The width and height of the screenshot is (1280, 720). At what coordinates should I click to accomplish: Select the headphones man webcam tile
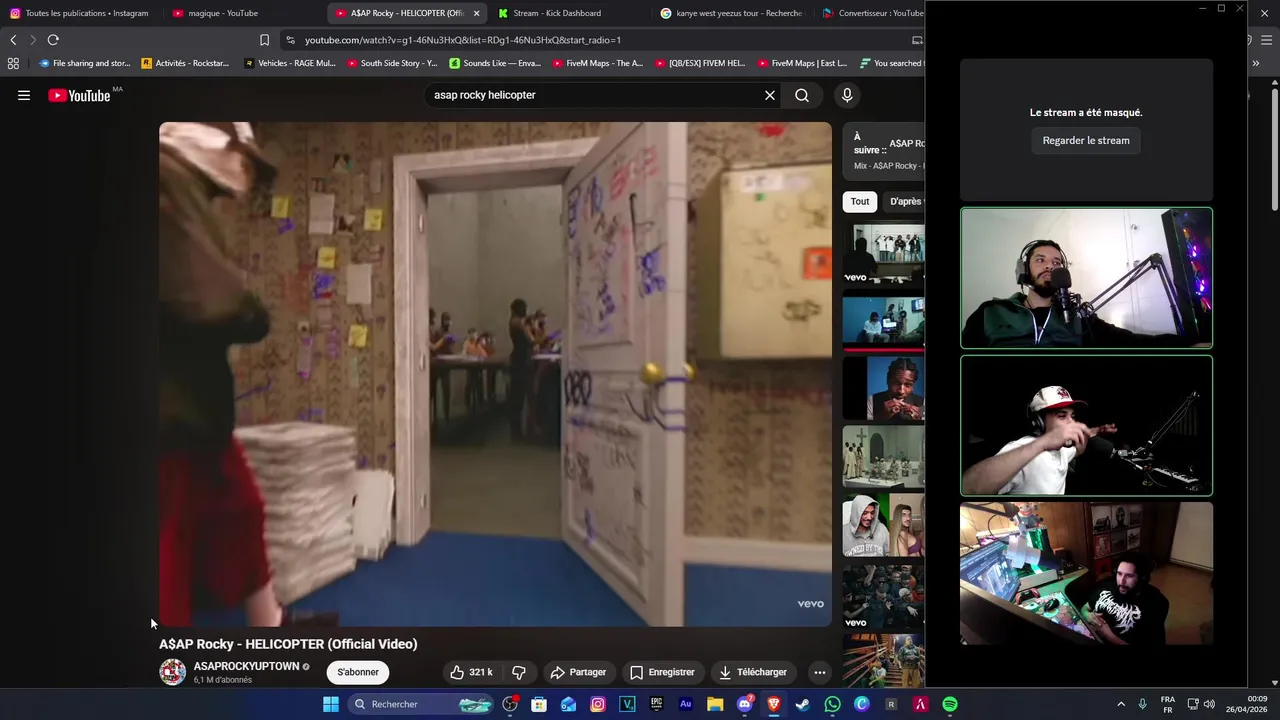1086,278
